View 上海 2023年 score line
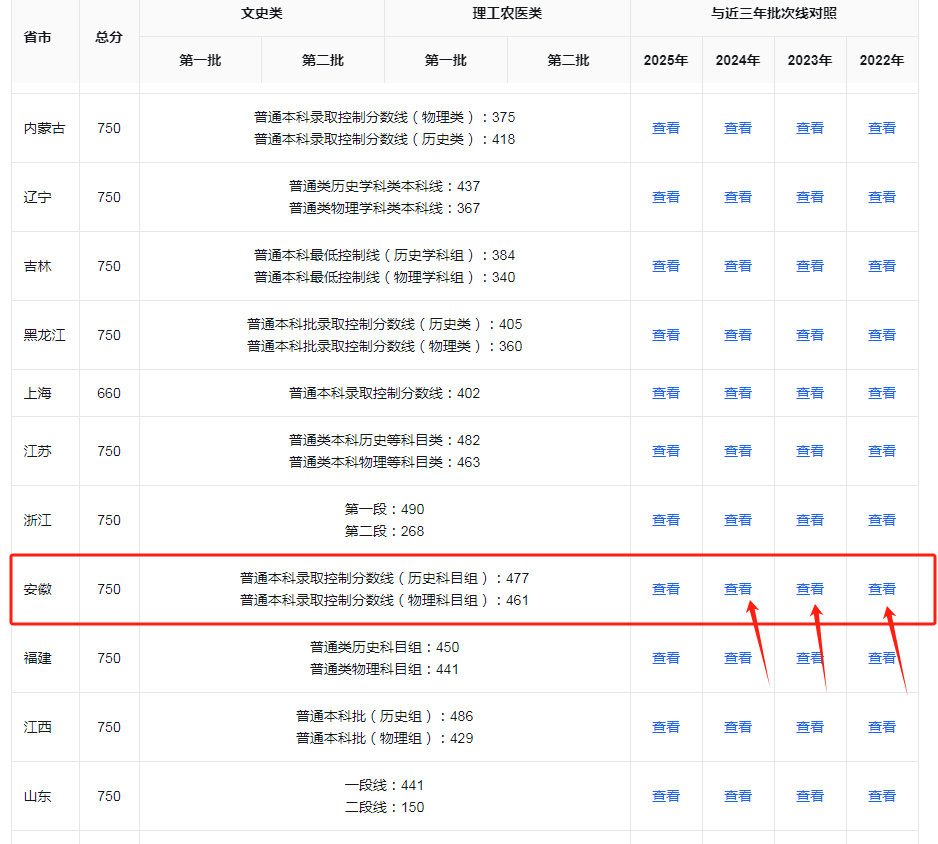938x844 pixels. (810, 393)
